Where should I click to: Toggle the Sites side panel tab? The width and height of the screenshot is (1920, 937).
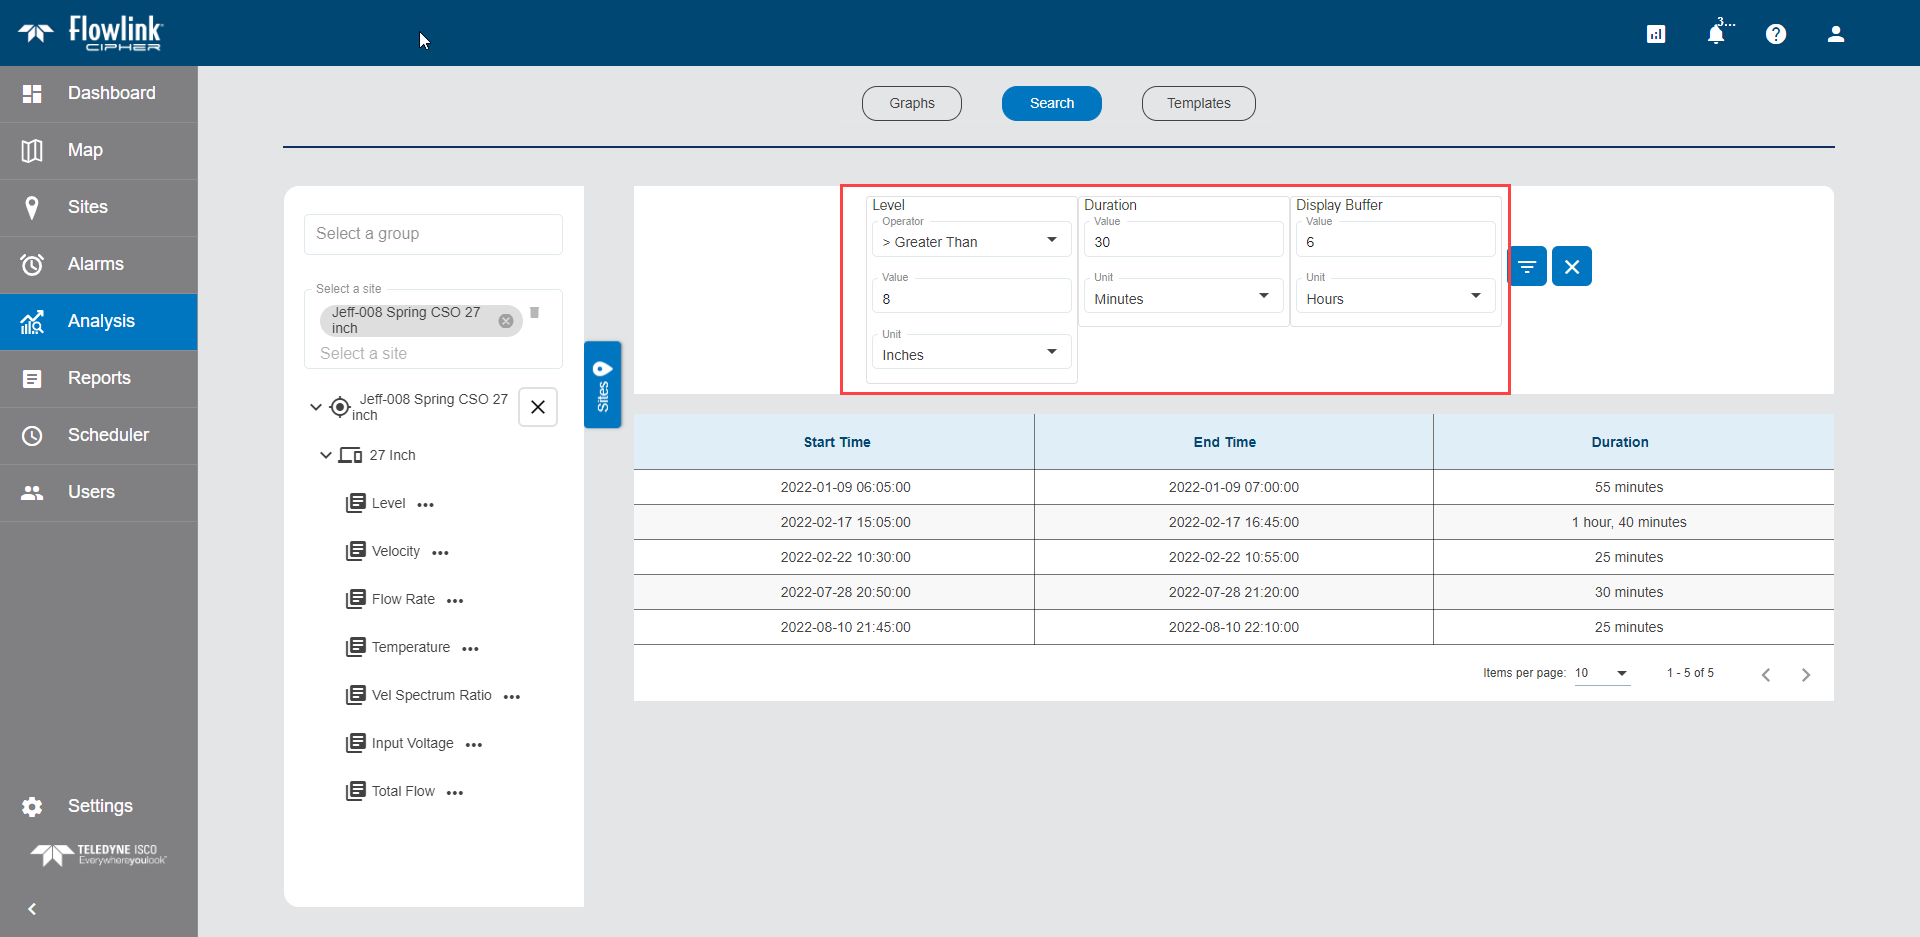(x=602, y=385)
